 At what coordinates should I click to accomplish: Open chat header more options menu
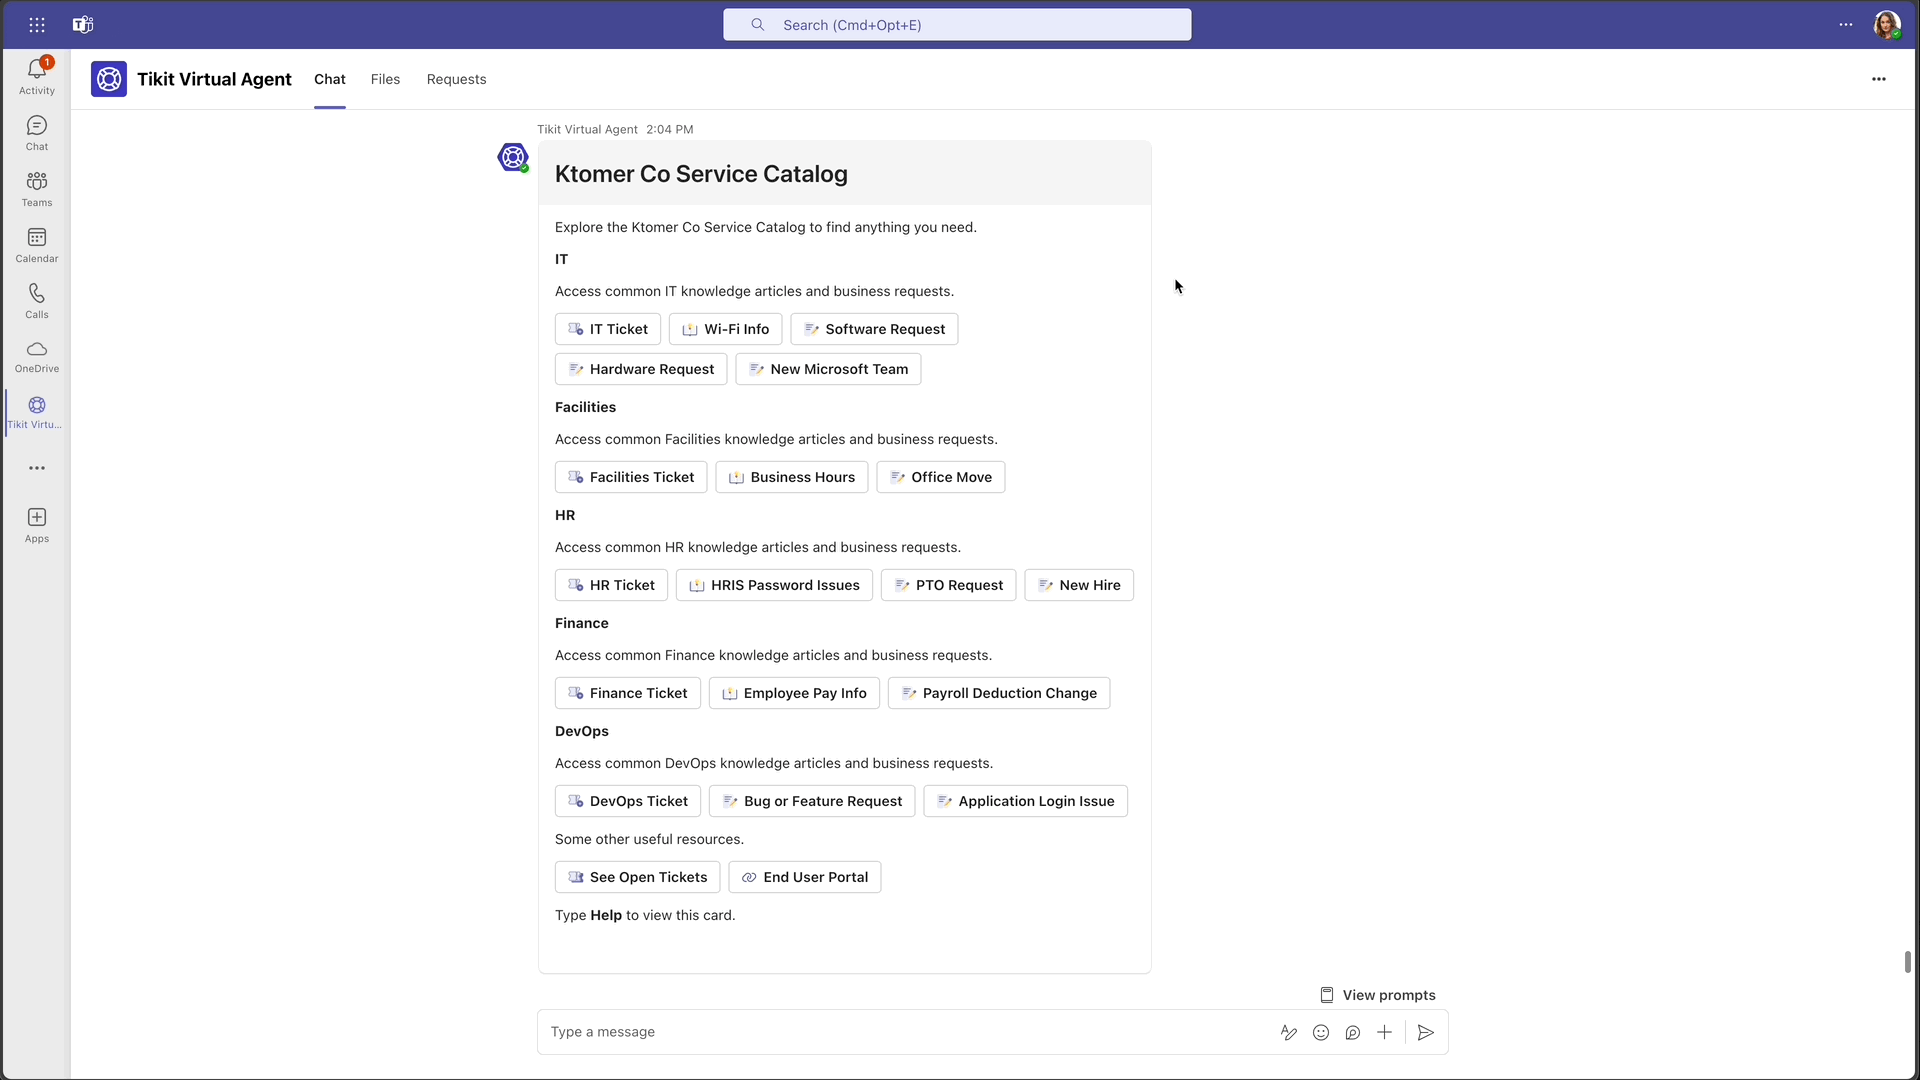click(1879, 79)
